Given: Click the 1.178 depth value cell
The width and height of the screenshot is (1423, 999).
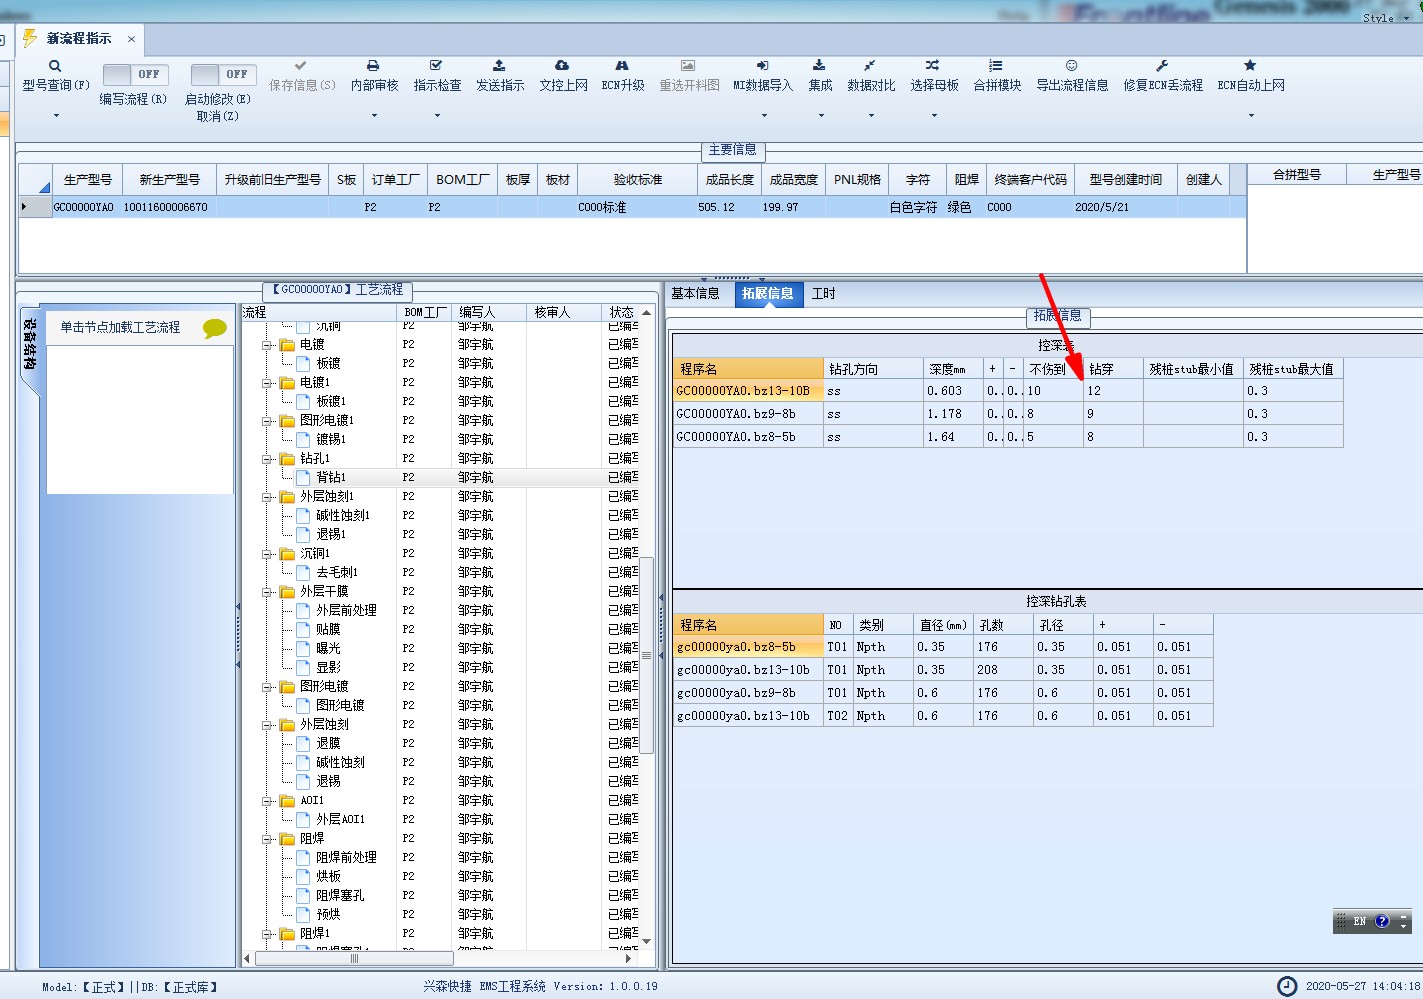Looking at the screenshot, I should click(953, 414).
